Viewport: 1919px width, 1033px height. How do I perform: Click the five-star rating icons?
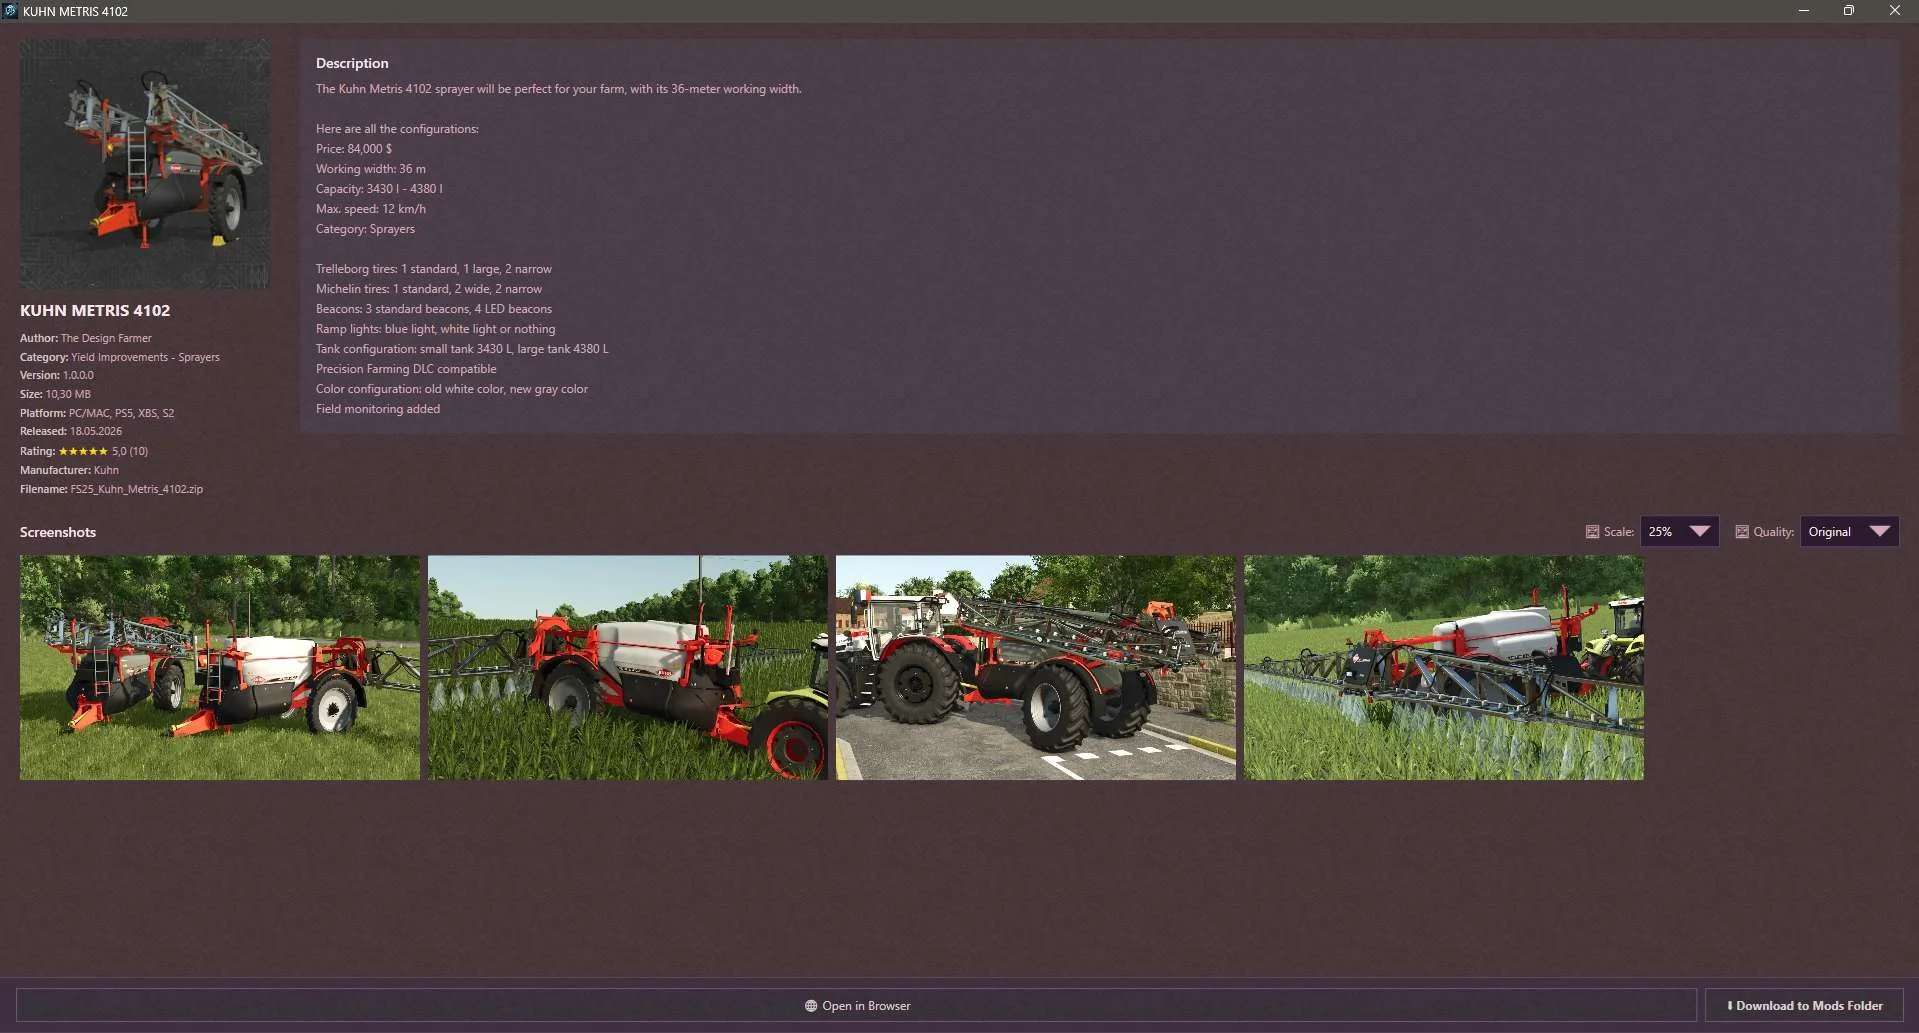pyautogui.click(x=83, y=451)
